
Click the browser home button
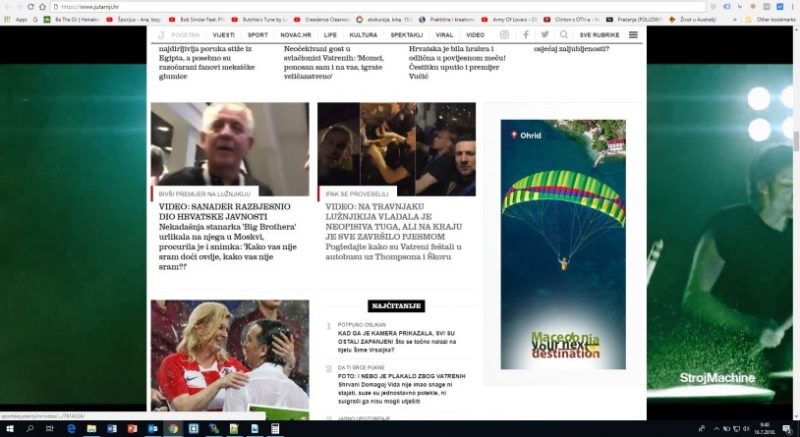coord(42,7)
